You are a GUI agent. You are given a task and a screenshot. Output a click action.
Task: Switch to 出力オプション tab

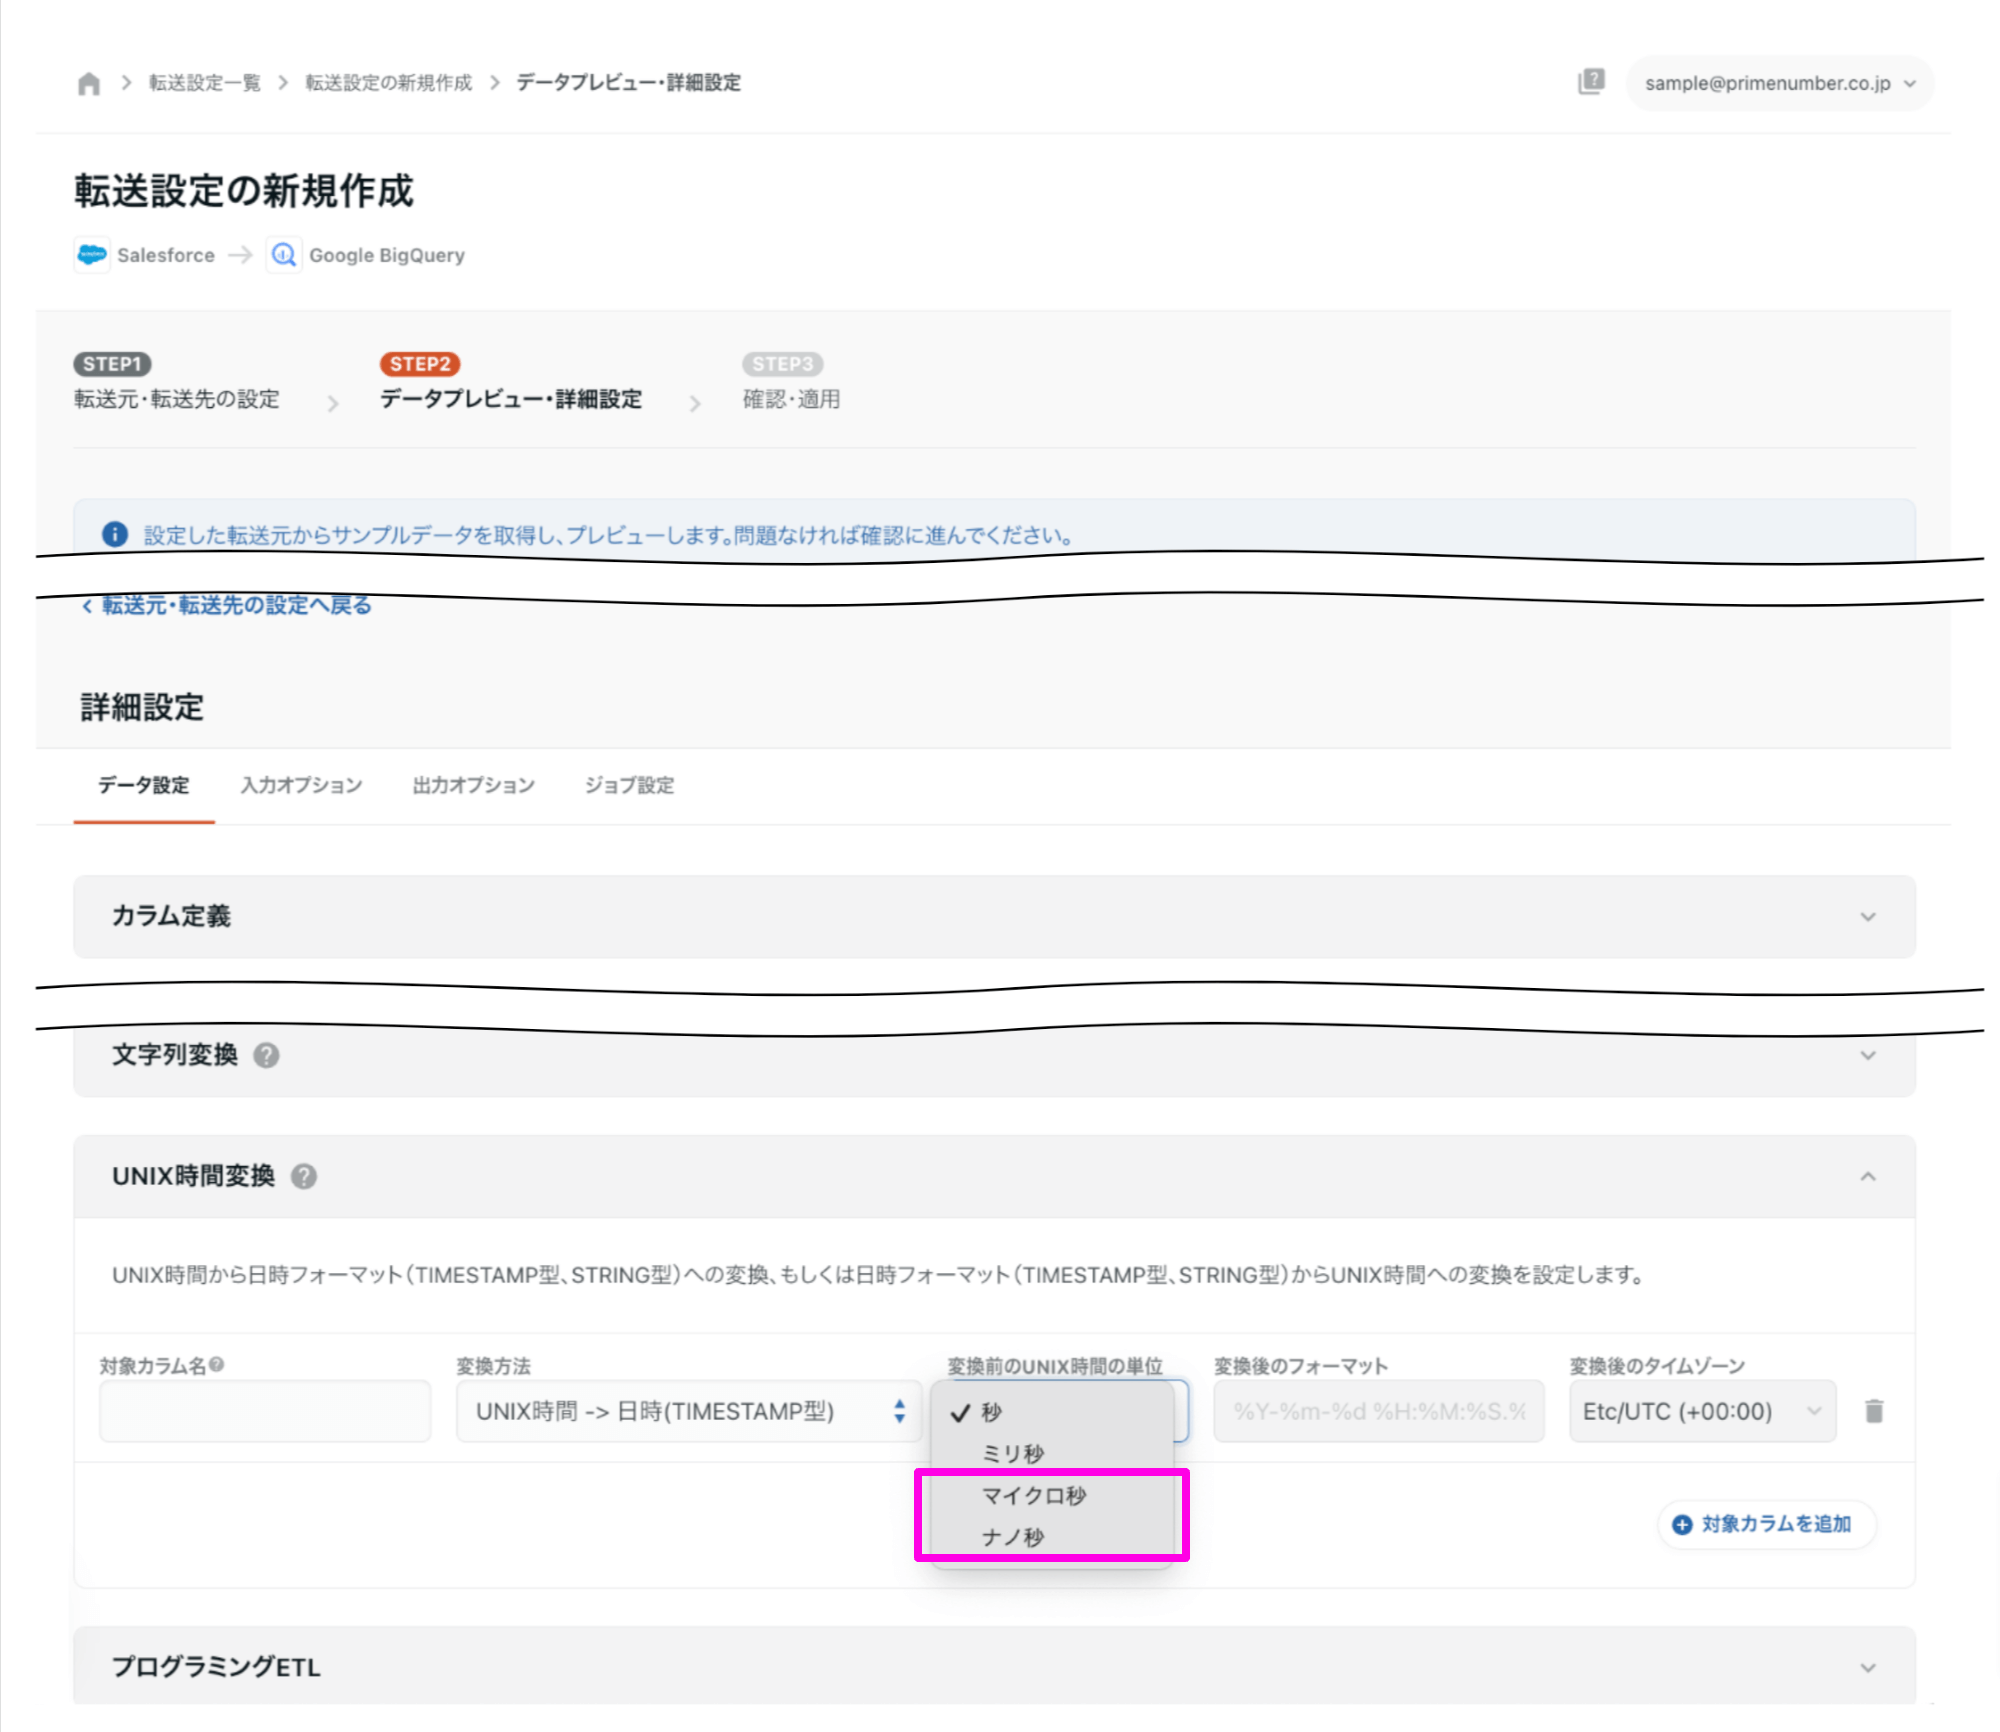(474, 785)
